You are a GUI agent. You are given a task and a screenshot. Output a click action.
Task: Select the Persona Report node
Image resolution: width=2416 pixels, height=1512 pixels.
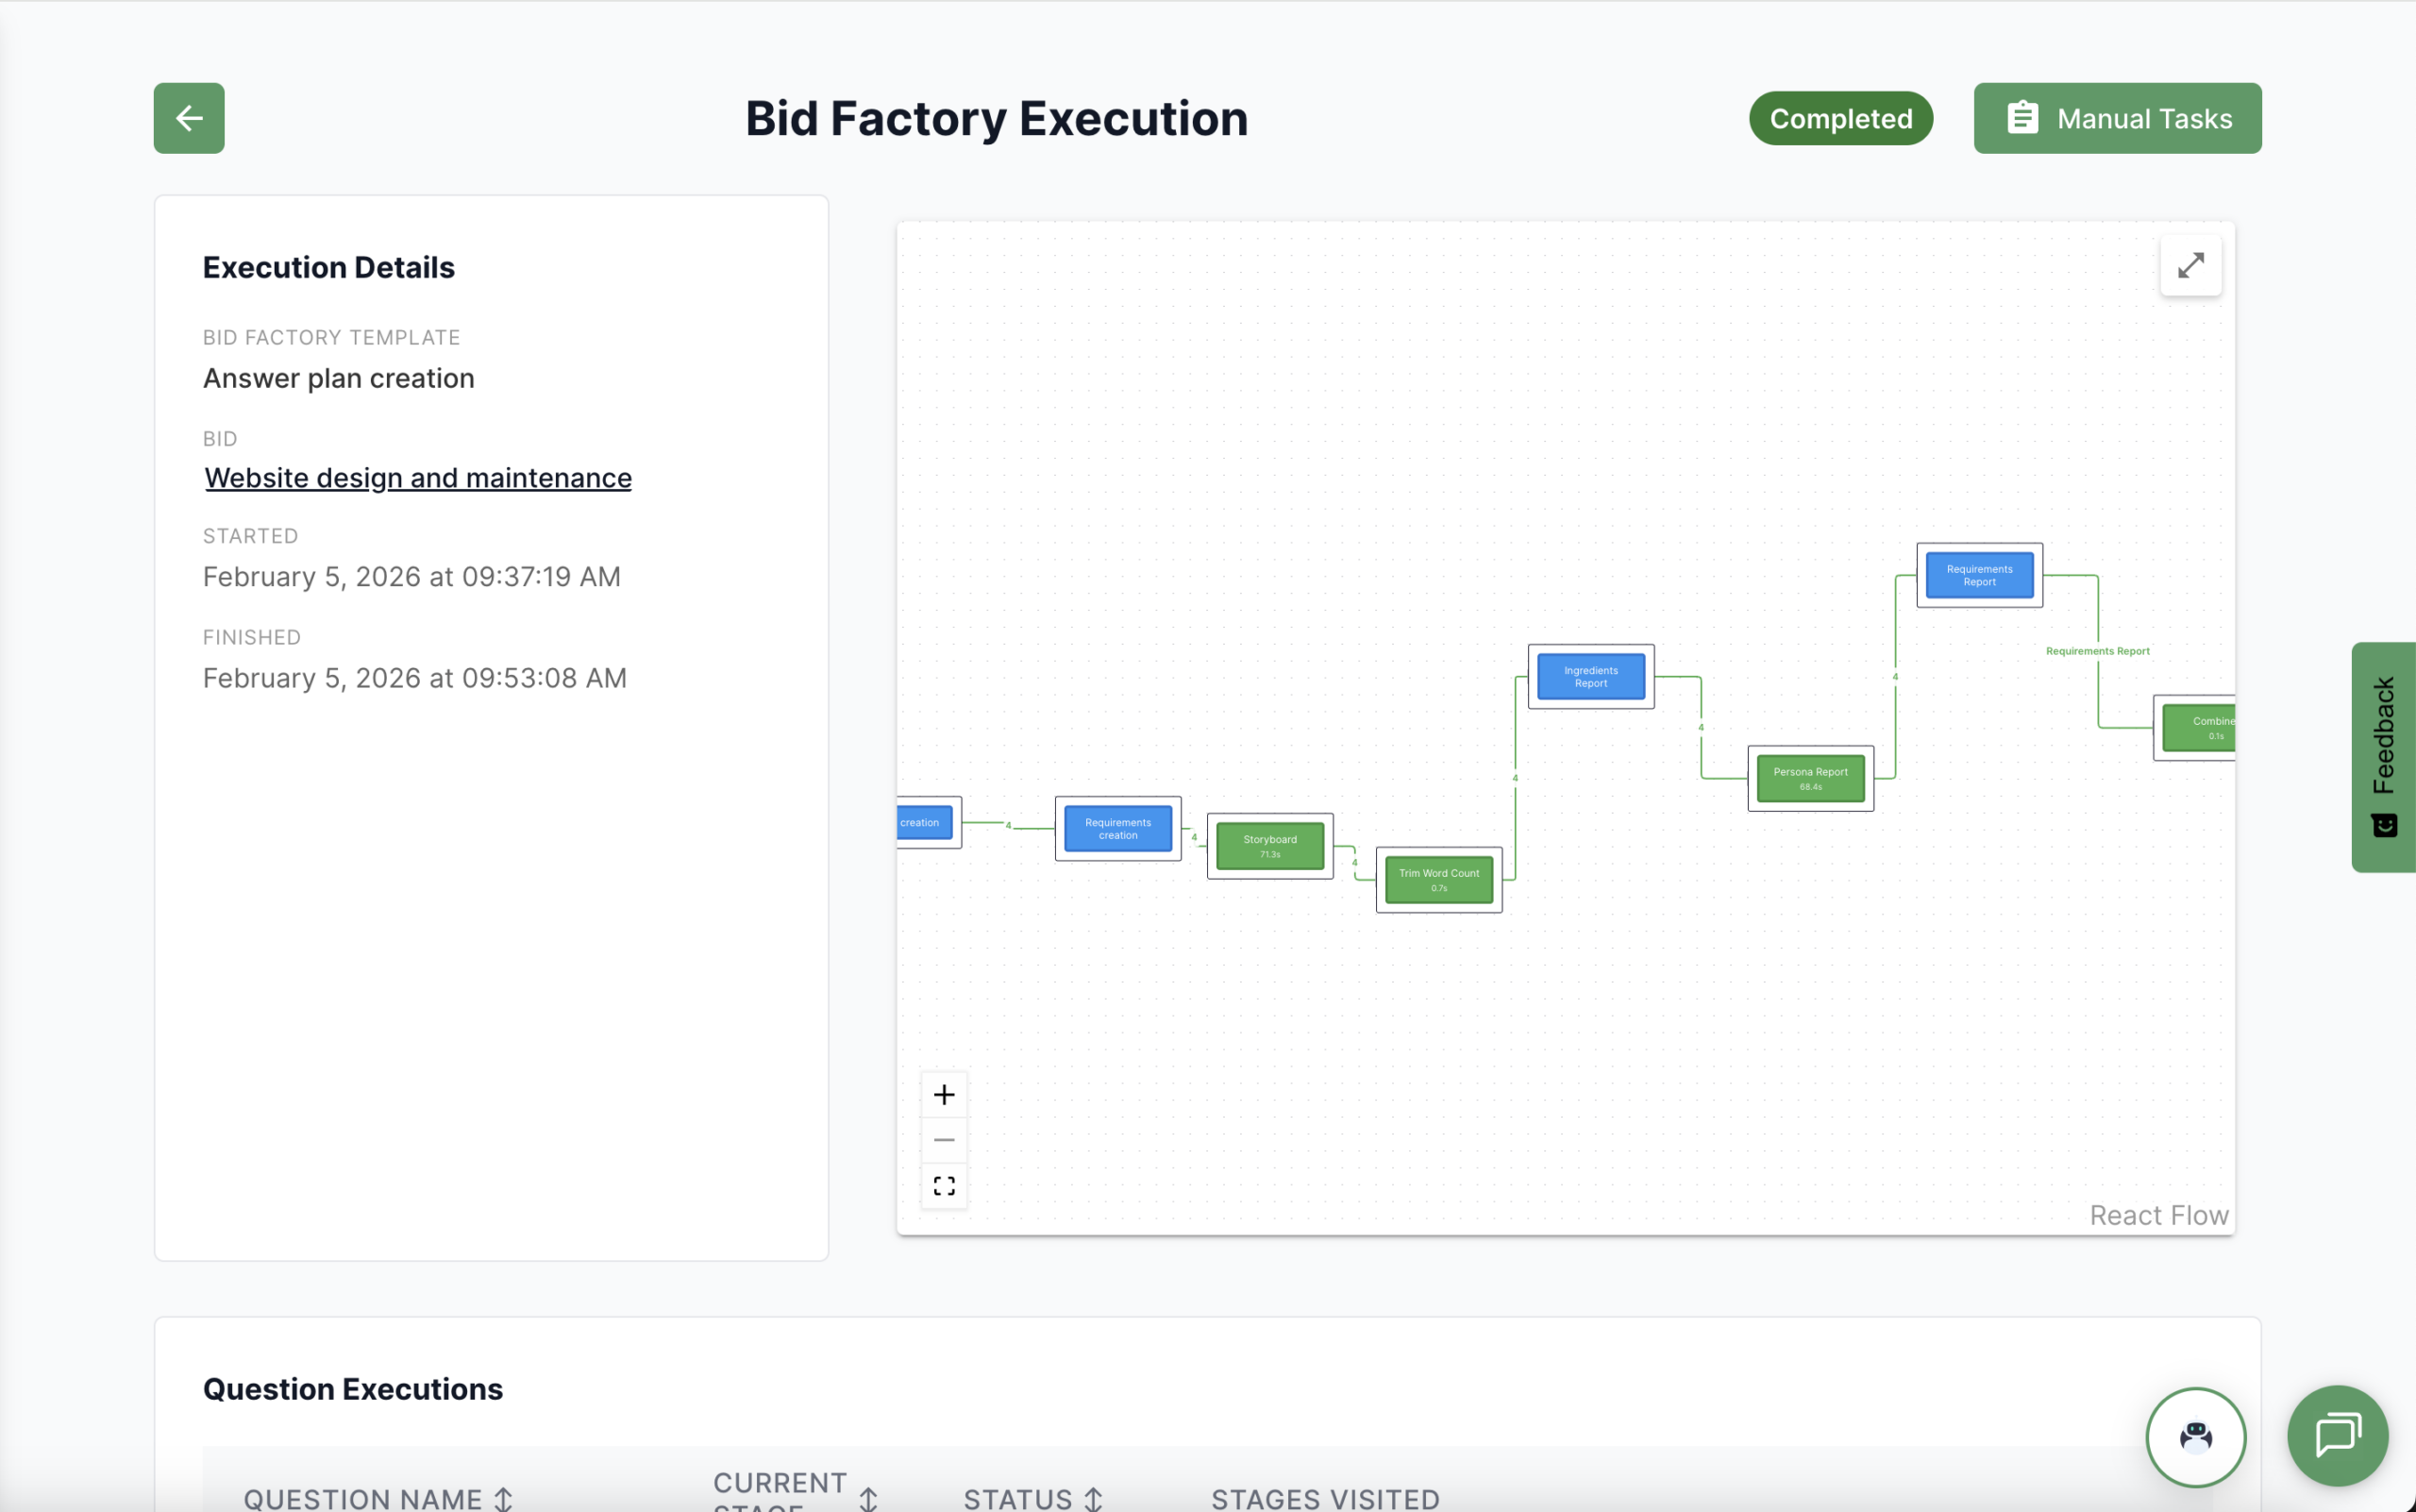1810,778
